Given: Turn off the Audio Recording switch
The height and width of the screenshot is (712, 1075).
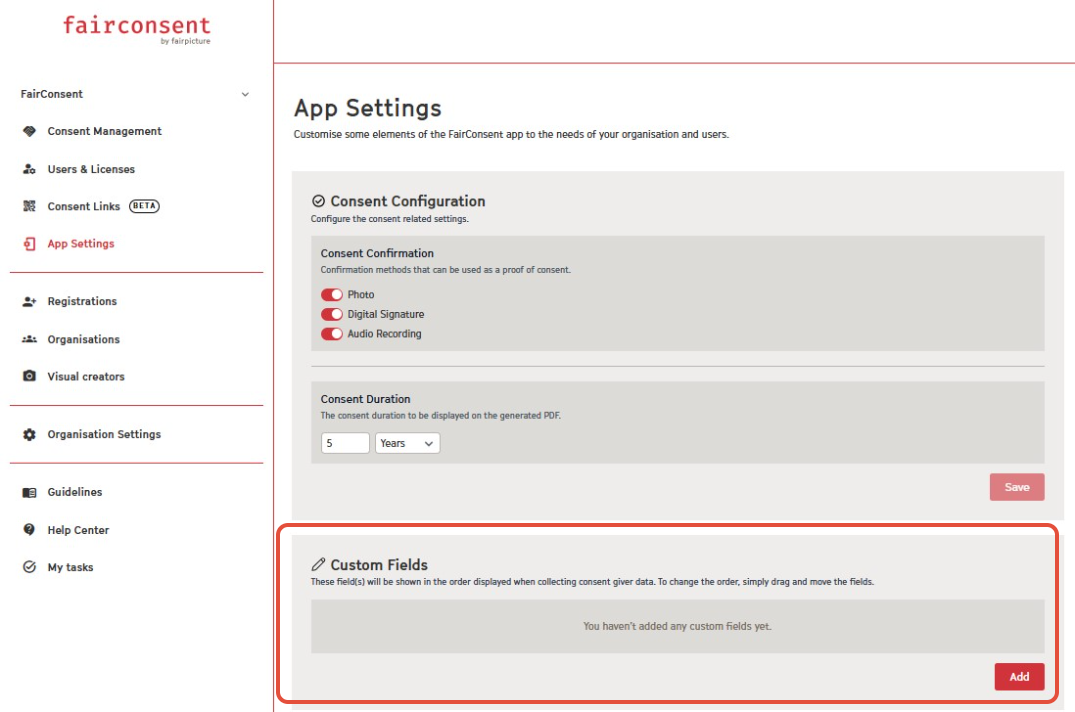Looking at the screenshot, I should click(332, 334).
